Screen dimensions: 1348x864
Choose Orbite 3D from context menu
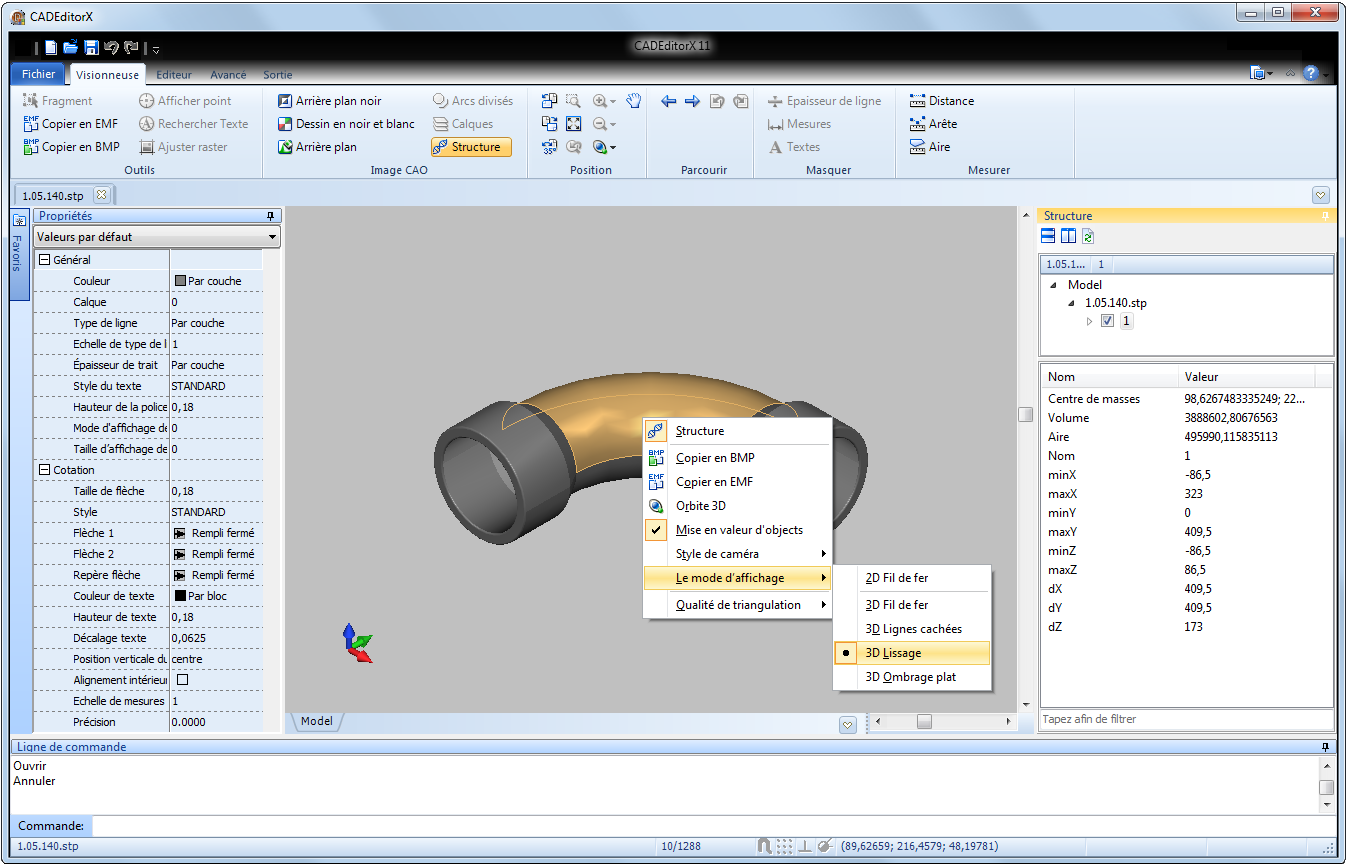[700, 506]
